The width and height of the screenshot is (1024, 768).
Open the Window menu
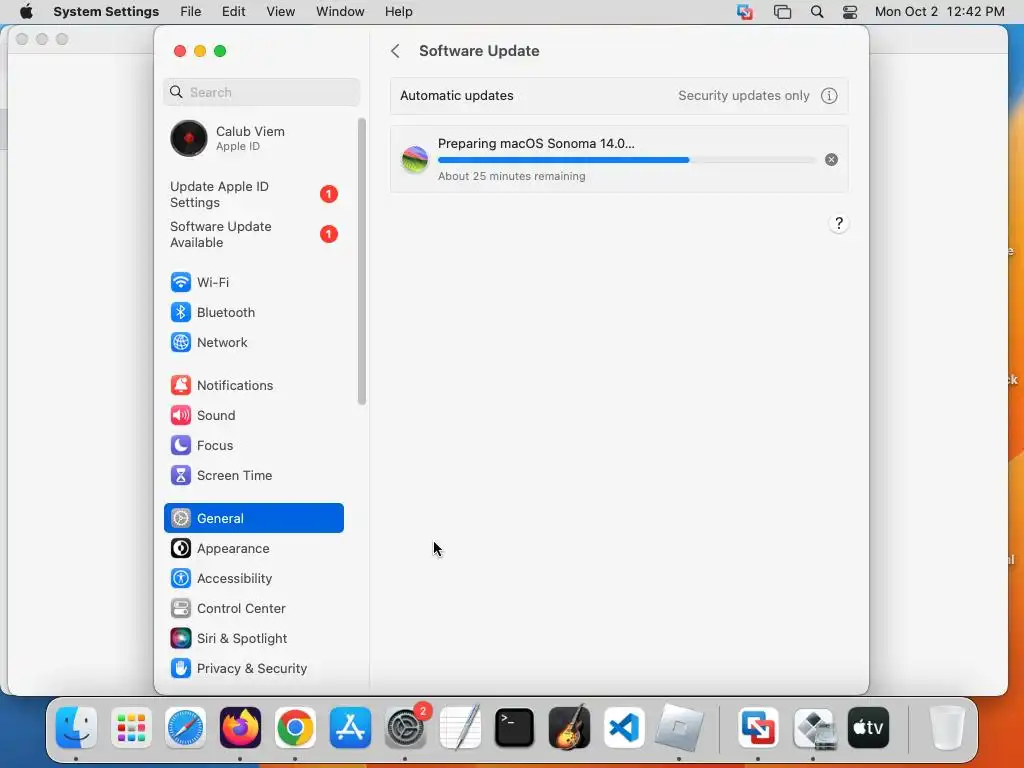[x=340, y=12]
